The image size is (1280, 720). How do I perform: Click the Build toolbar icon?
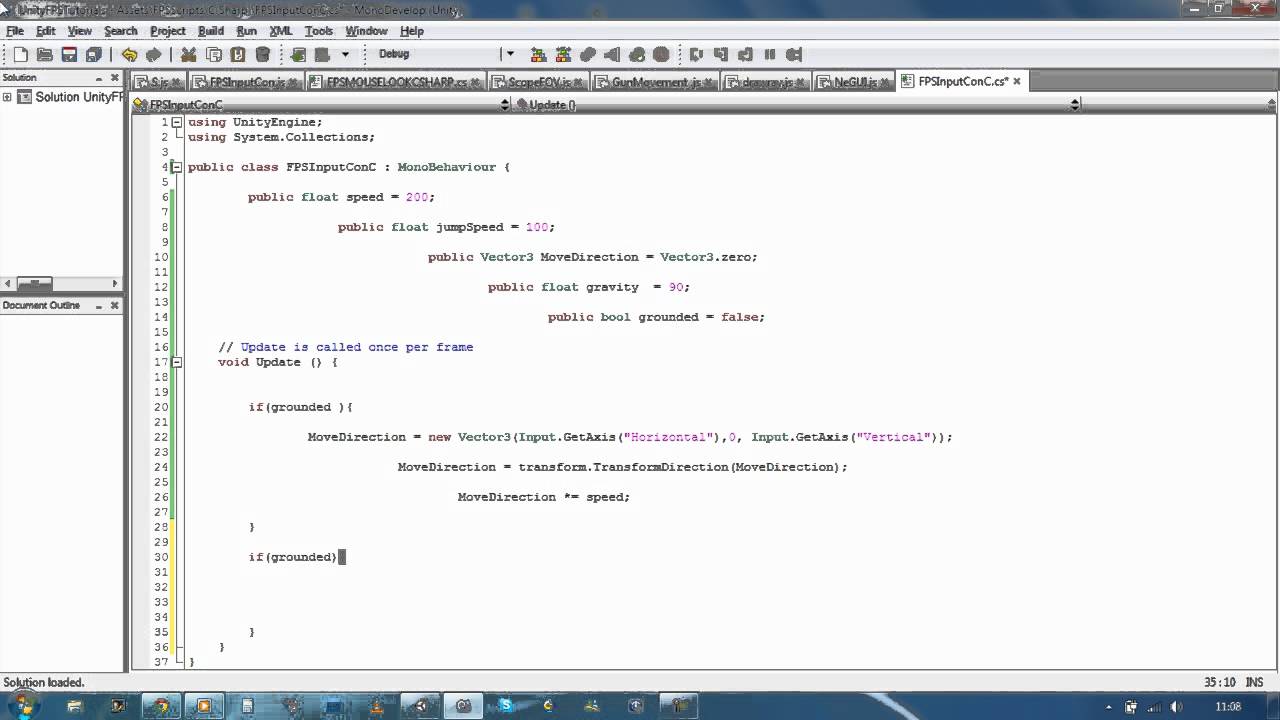tap(298, 54)
